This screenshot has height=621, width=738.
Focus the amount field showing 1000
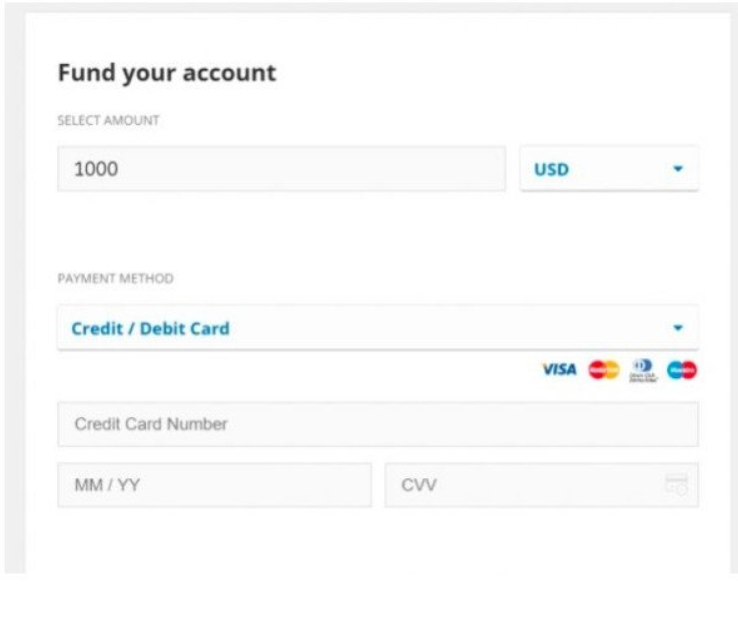point(281,169)
